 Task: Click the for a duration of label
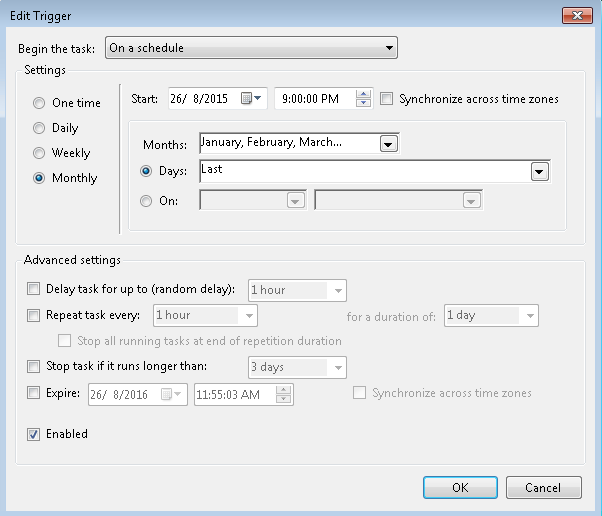pos(391,317)
